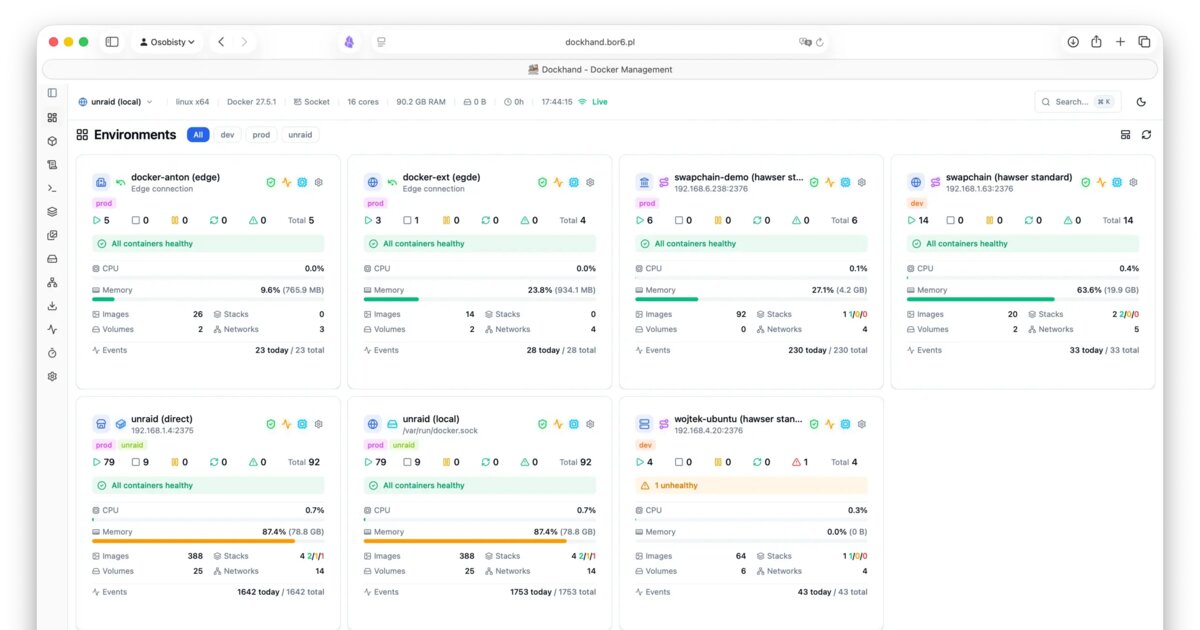Open the Volumes disk icon in sidebar
1200x630 pixels.
[x=52, y=259]
